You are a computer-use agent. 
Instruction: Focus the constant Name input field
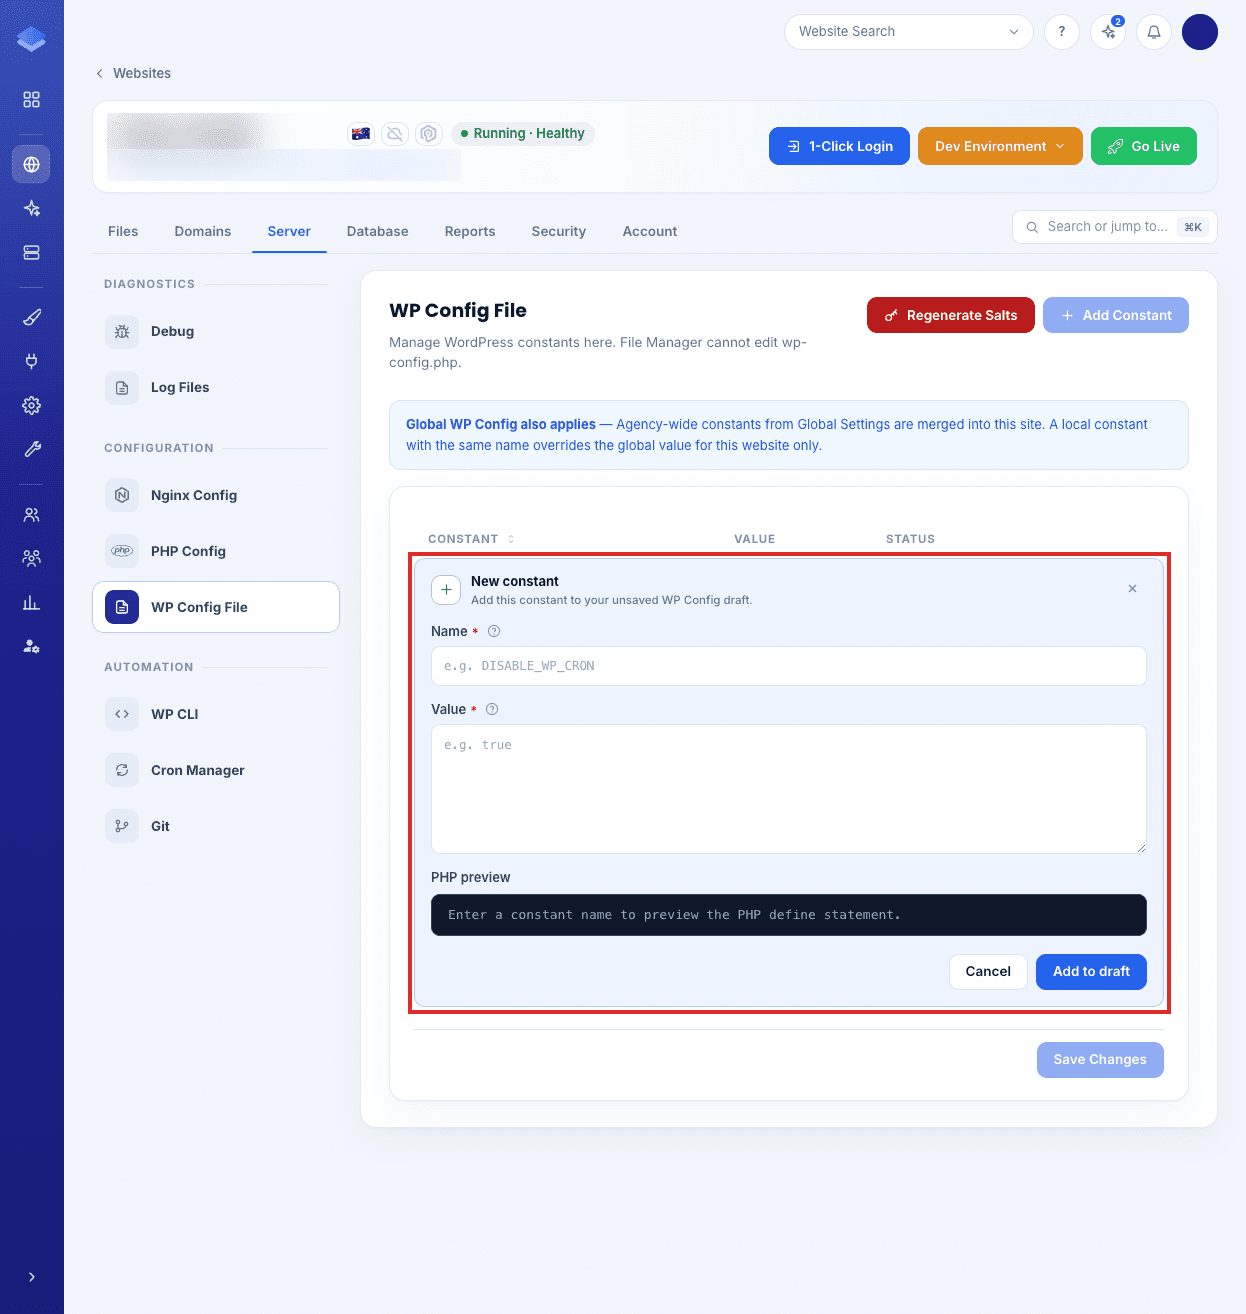(789, 666)
